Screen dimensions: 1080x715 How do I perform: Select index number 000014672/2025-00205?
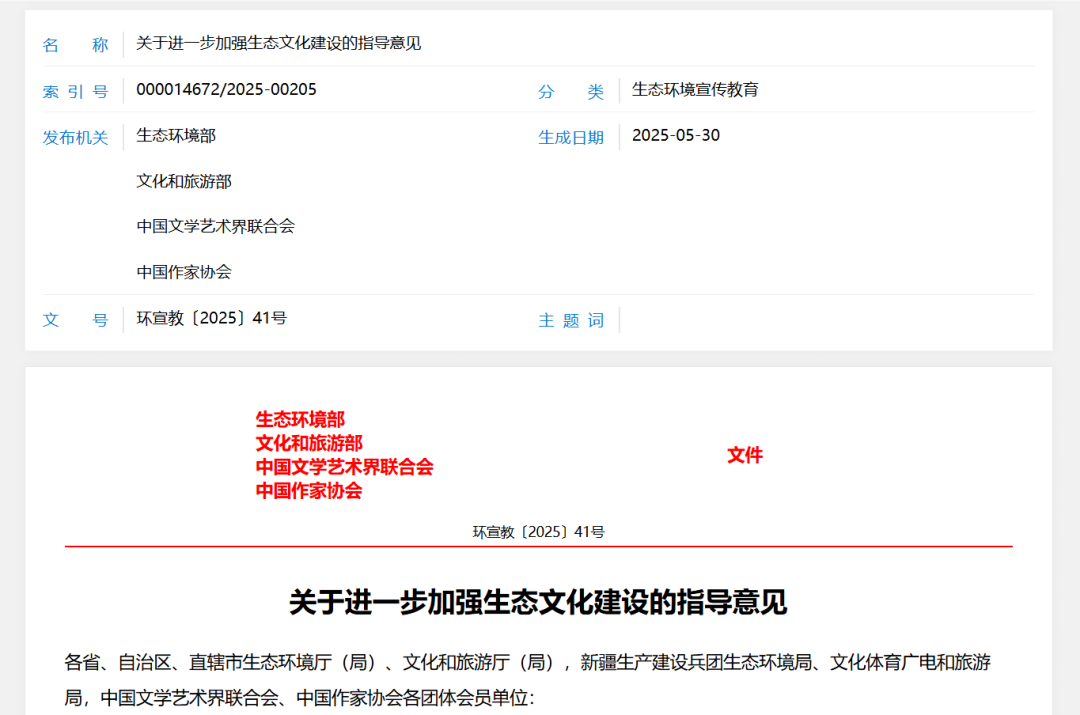click(227, 90)
